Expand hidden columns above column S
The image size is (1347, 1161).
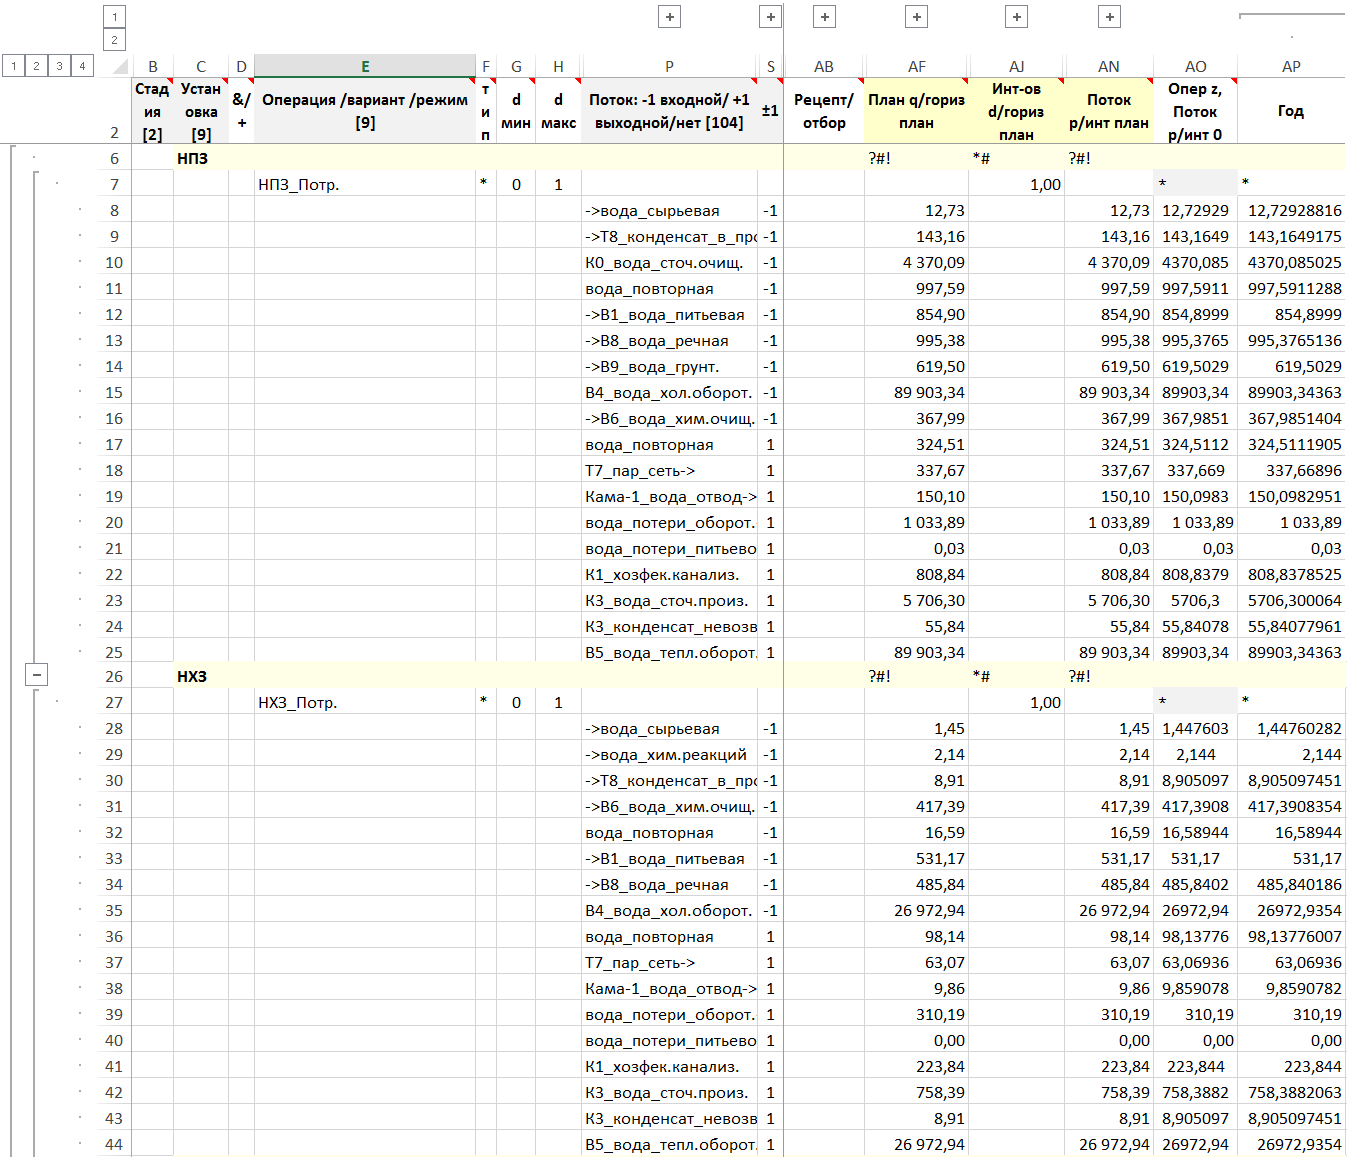point(770,17)
